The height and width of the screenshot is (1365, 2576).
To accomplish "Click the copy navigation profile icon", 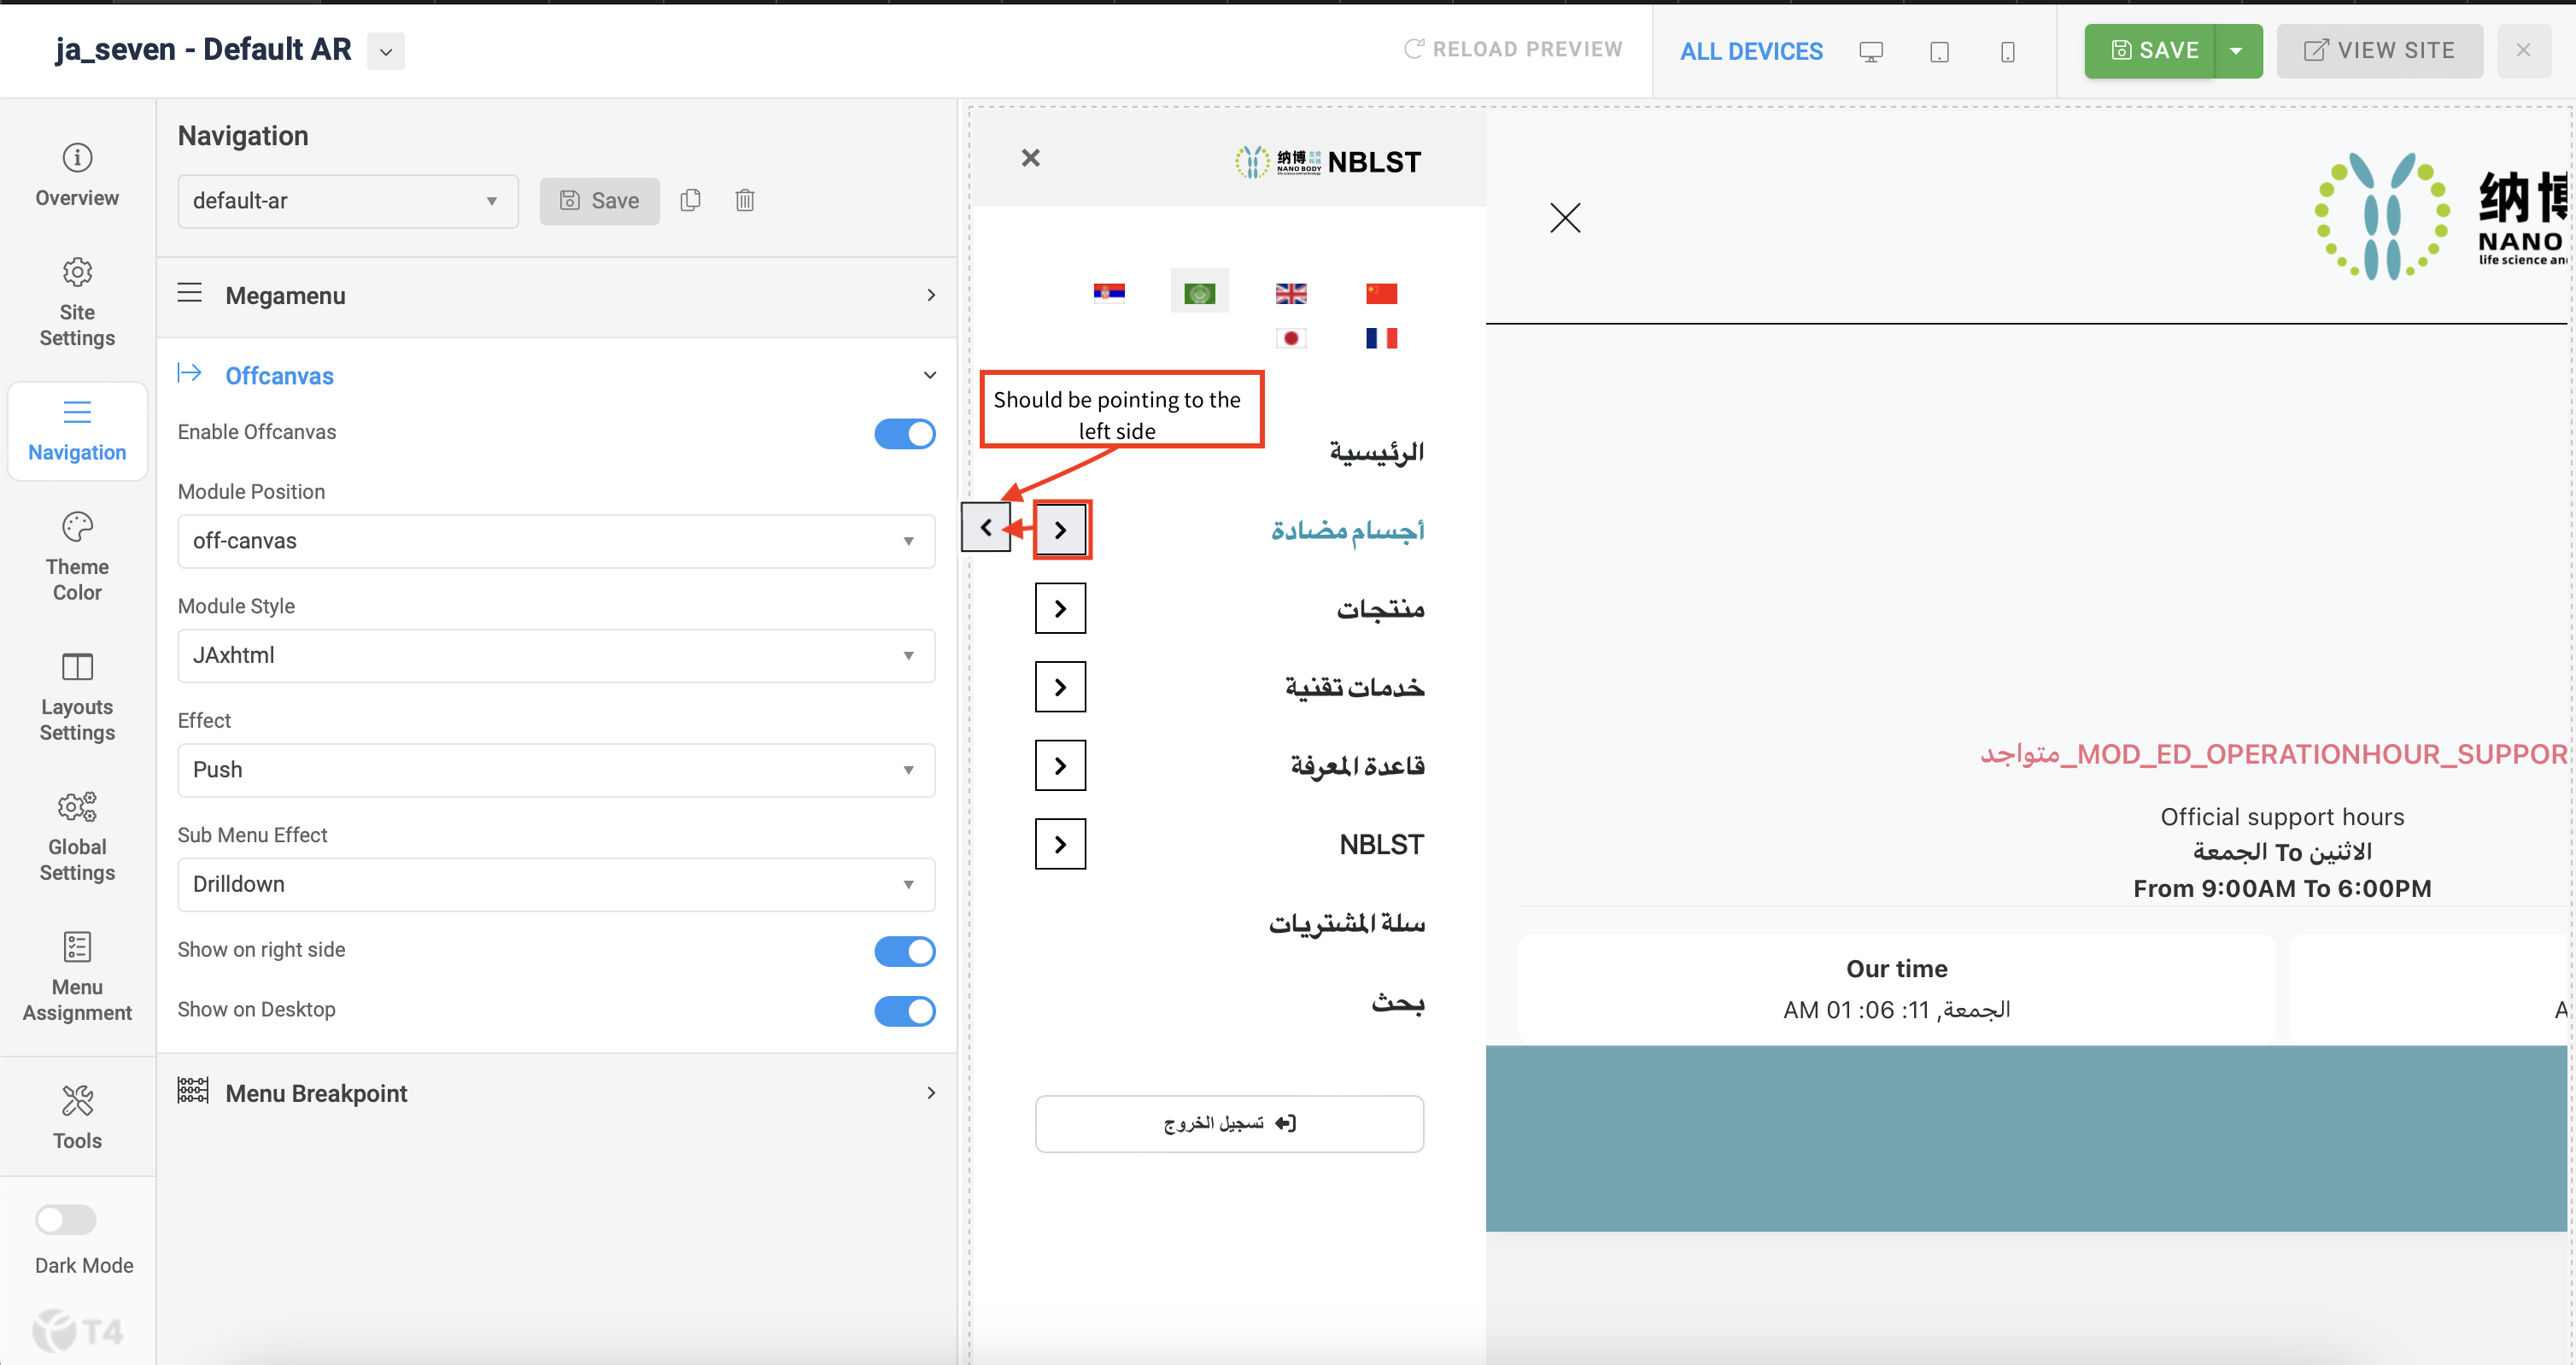I will pyautogui.click(x=690, y=200).
